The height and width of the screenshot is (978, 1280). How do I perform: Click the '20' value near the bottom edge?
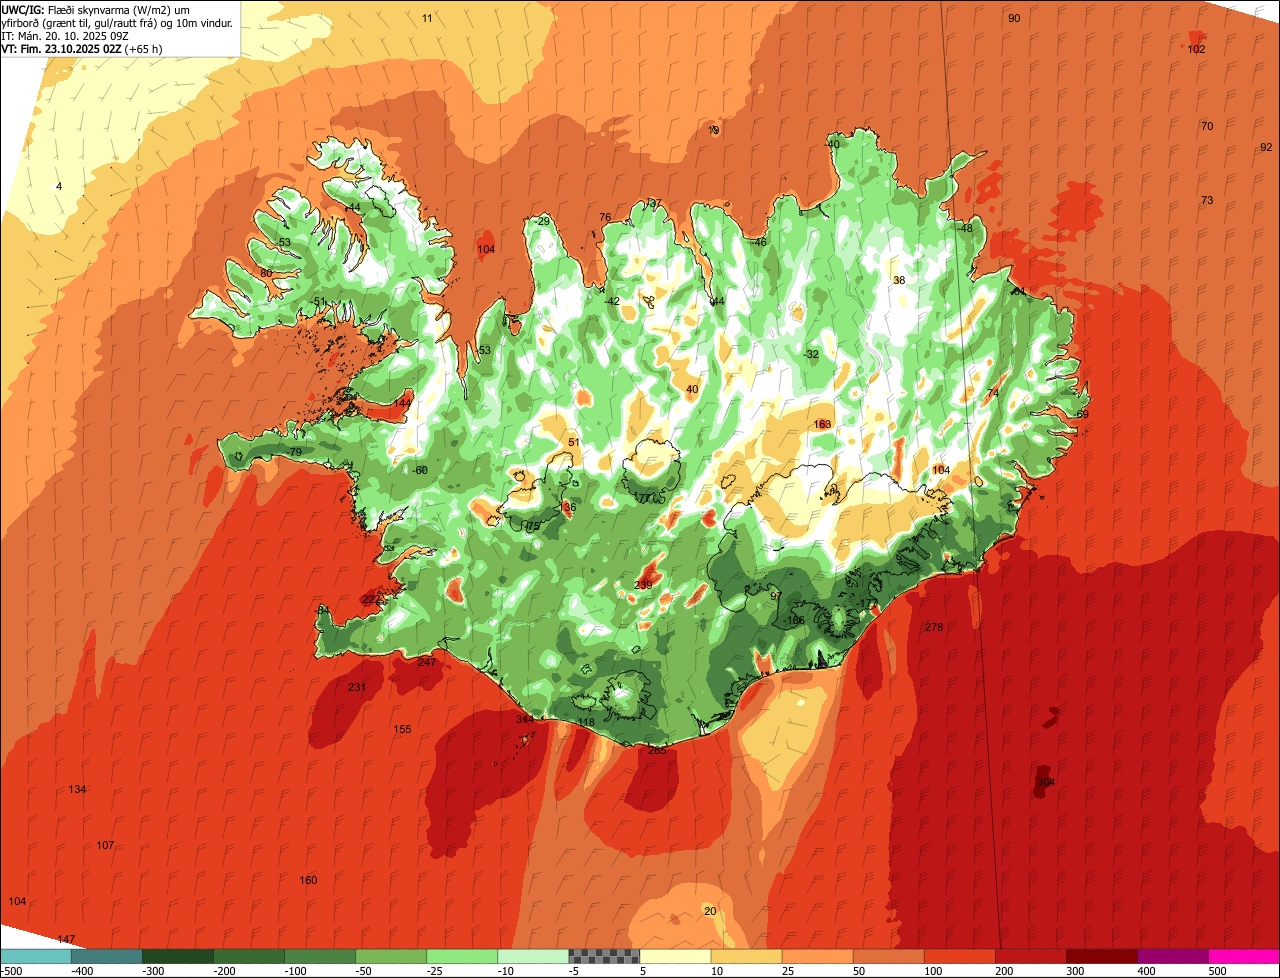coord(710,911)
